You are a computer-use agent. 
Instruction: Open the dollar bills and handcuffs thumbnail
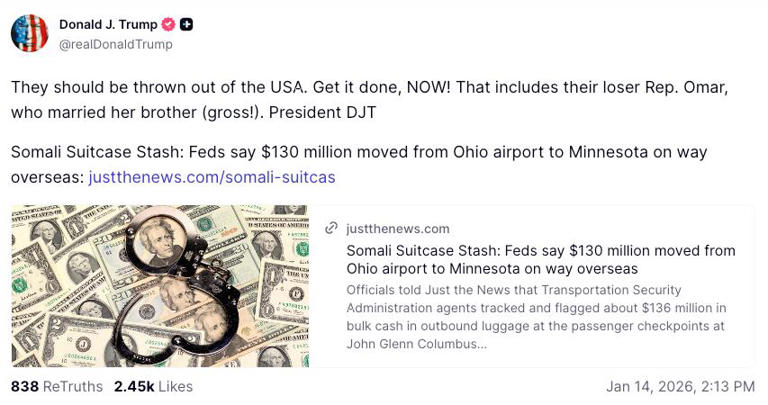pos(160,286)
